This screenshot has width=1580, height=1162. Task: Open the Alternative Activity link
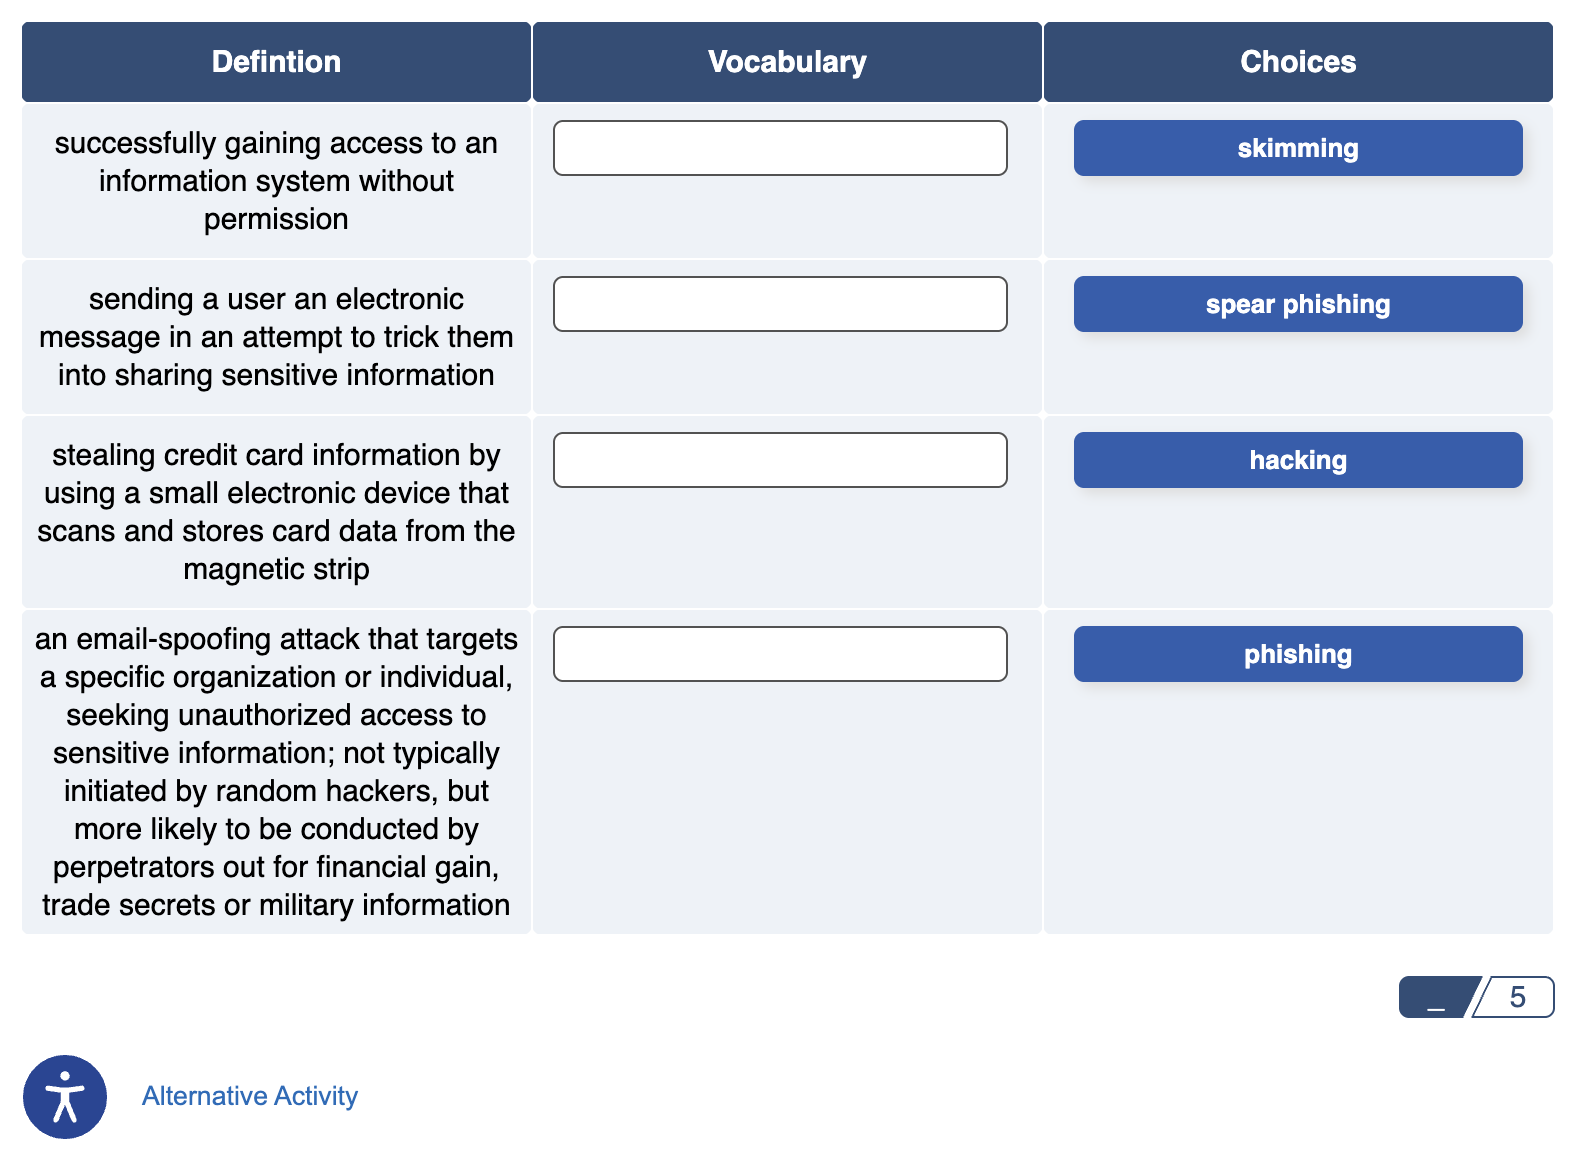pyautogui.click(x=249, y=1096)
